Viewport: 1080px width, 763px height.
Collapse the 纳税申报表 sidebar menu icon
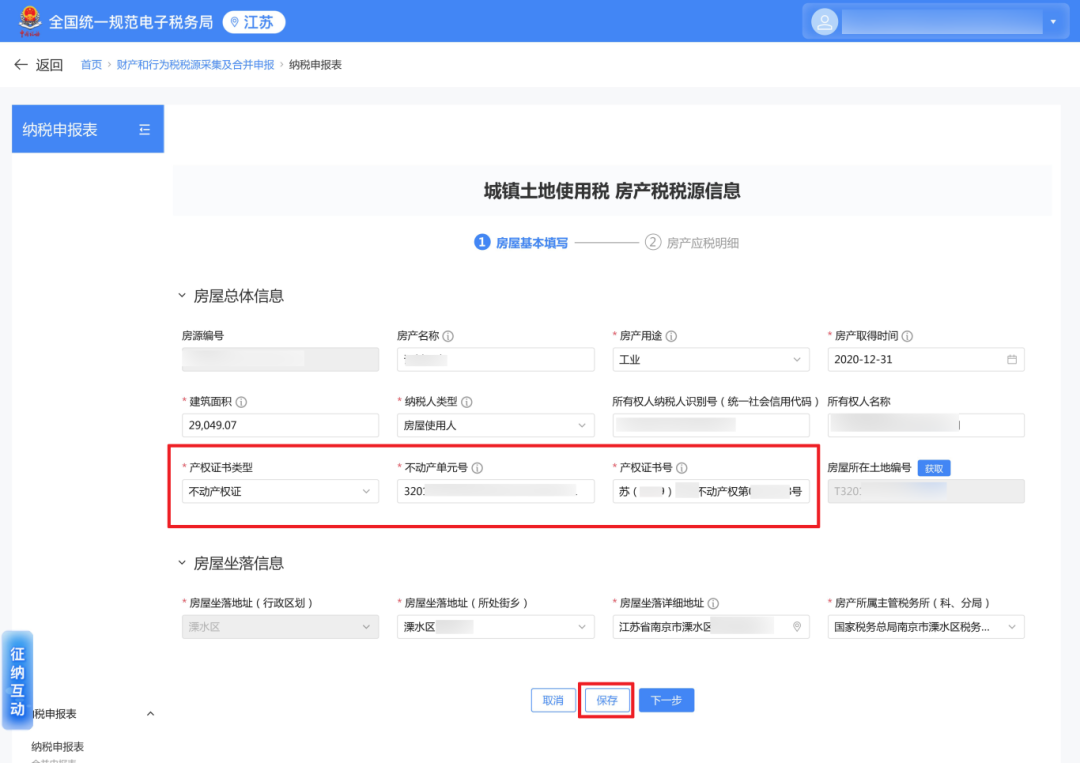click(145, 129)
